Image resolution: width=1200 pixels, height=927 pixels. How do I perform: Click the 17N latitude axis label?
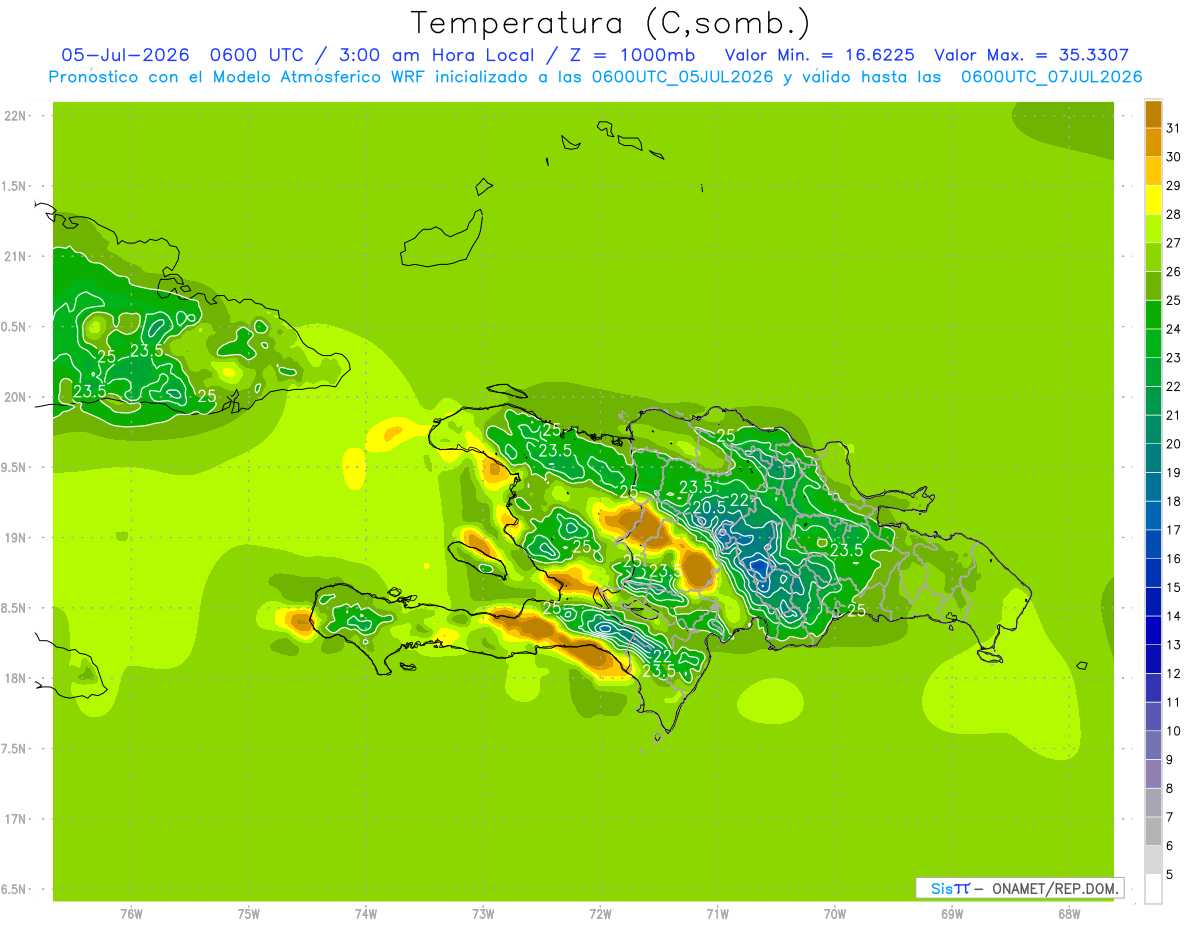point(15,819)
